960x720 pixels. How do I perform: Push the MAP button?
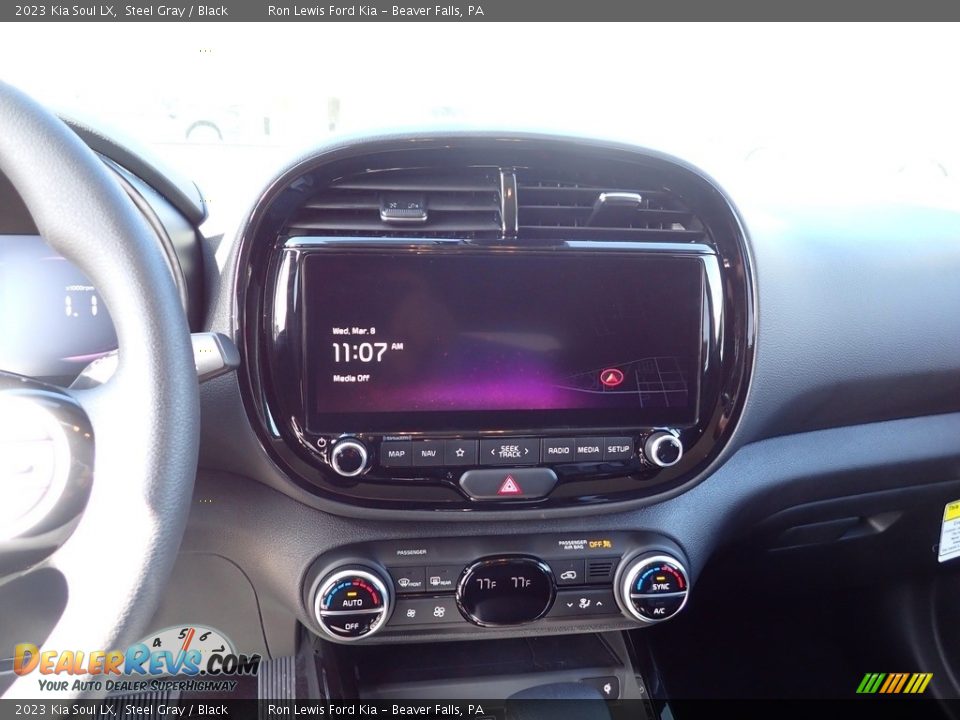[x=396, y=454]
